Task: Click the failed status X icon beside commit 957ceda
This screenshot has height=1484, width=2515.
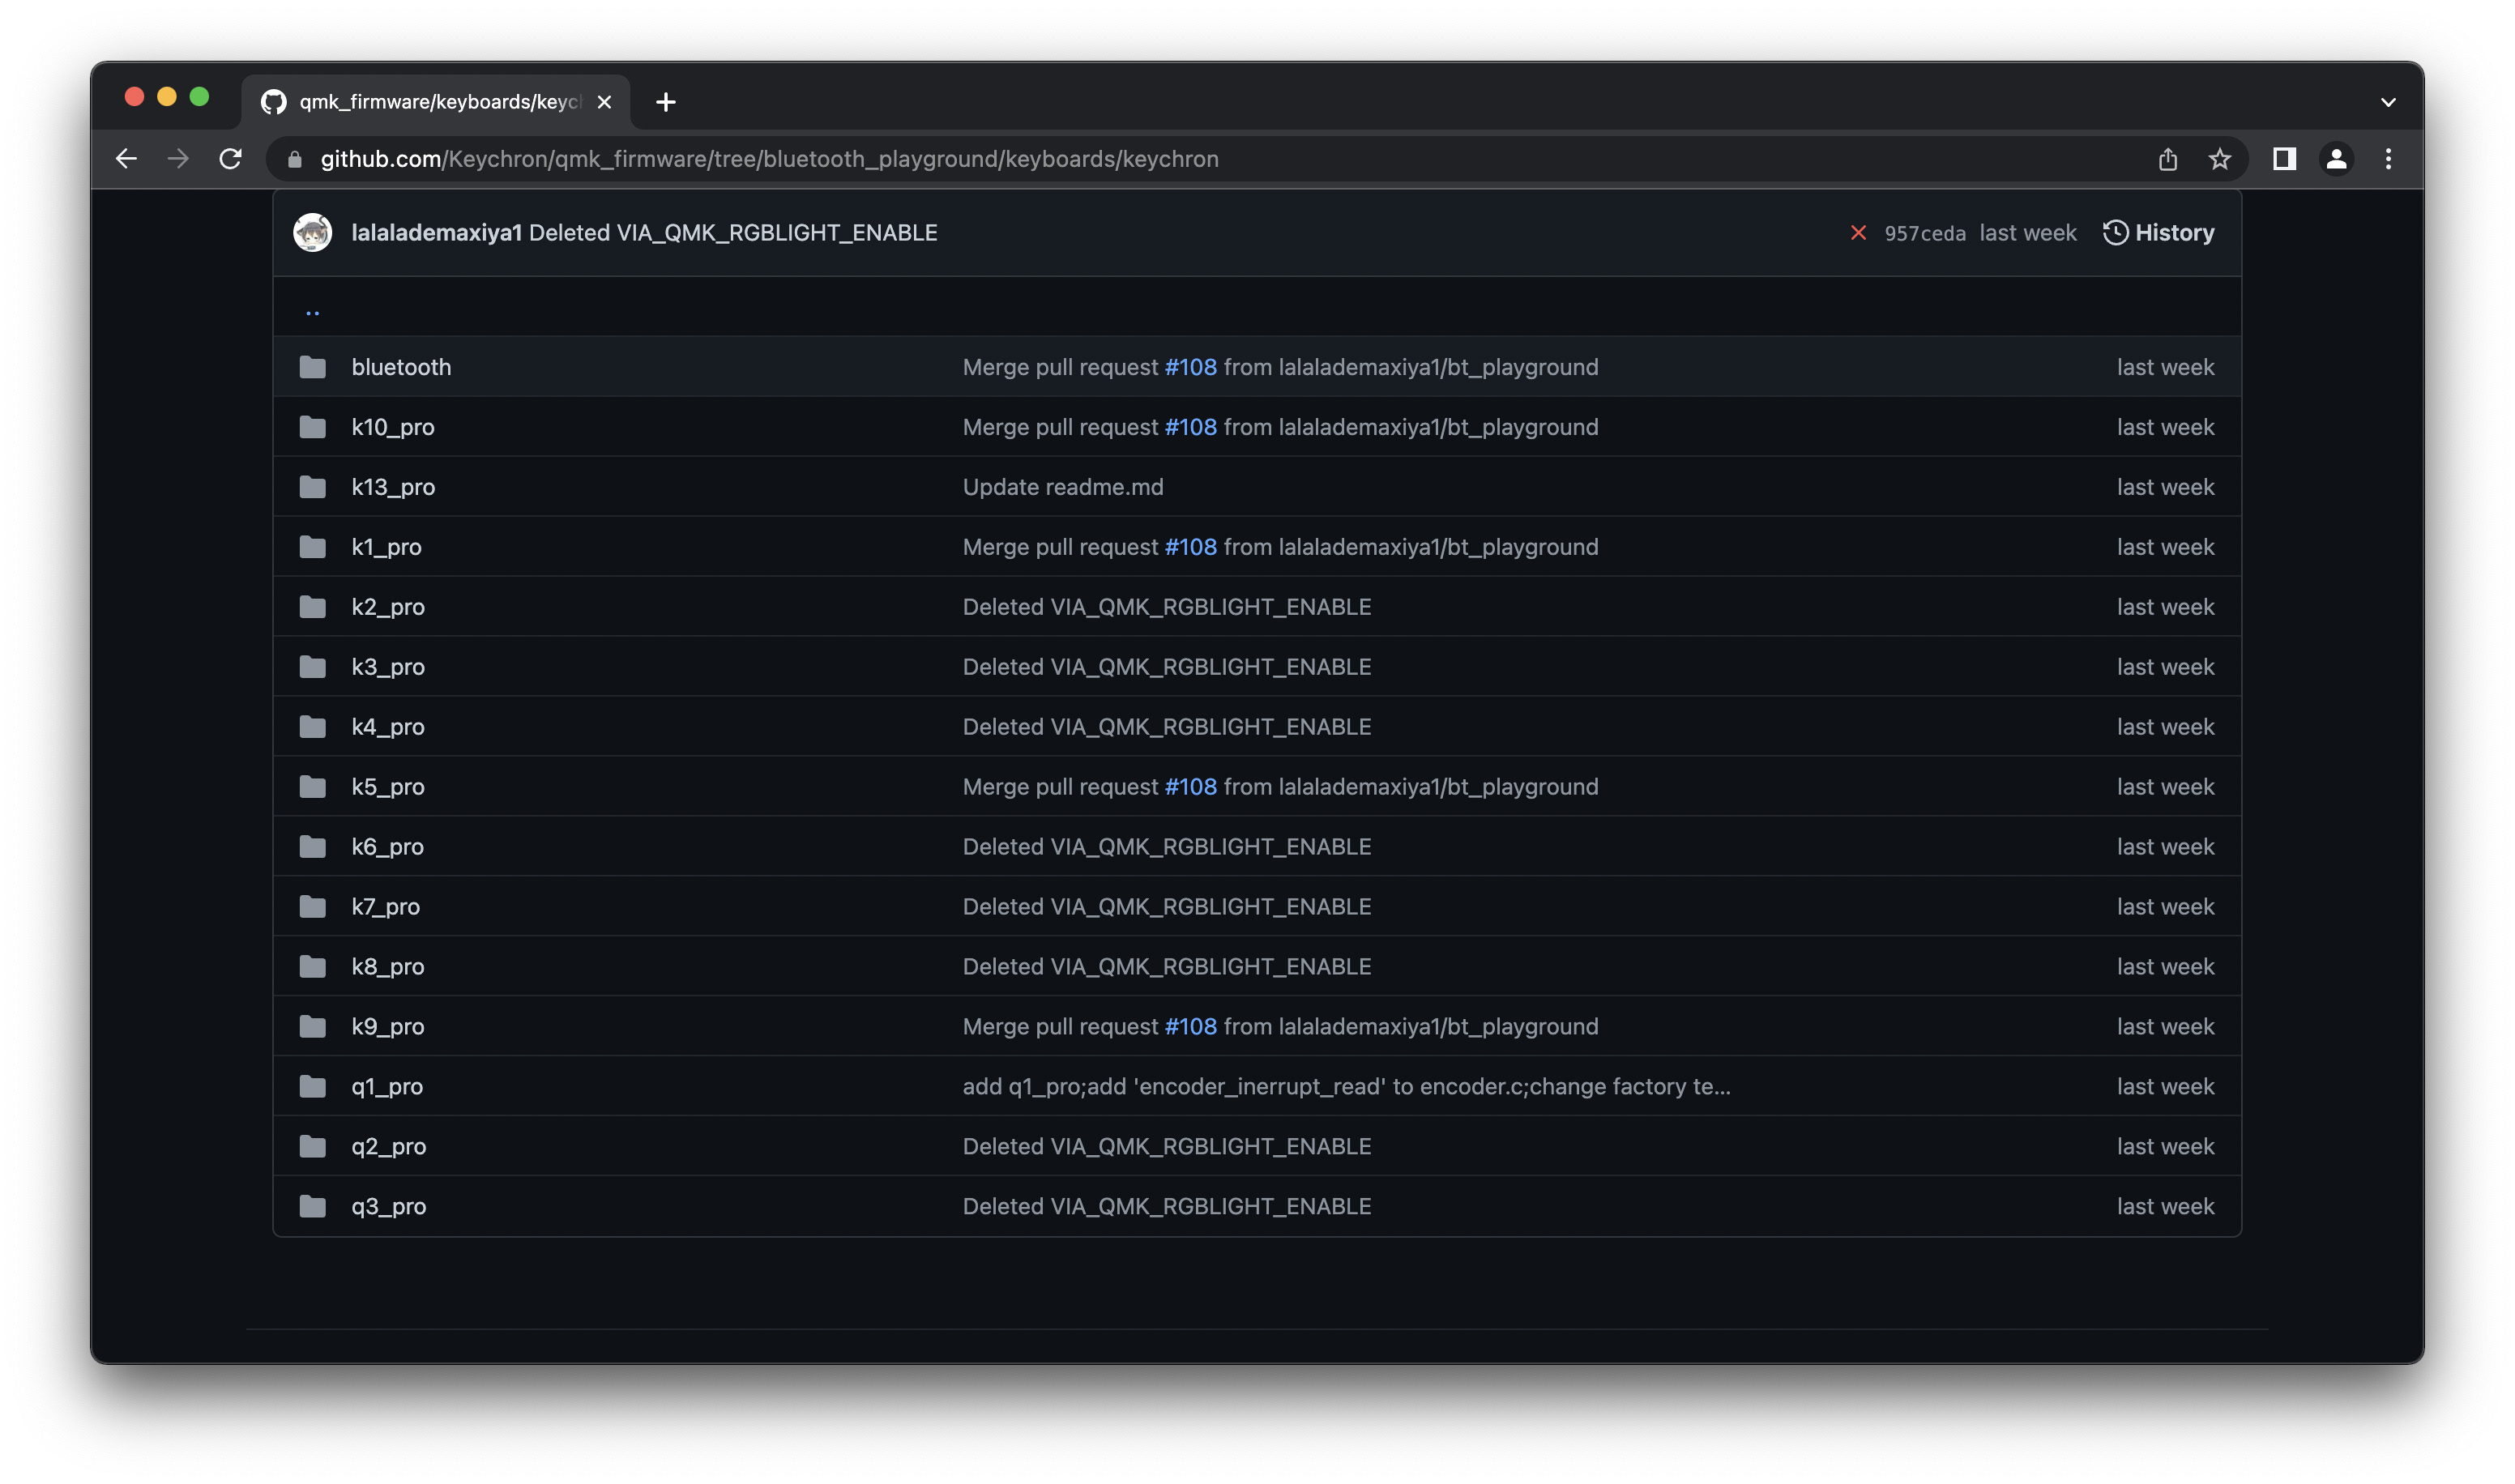Action: pos(1858,233)
